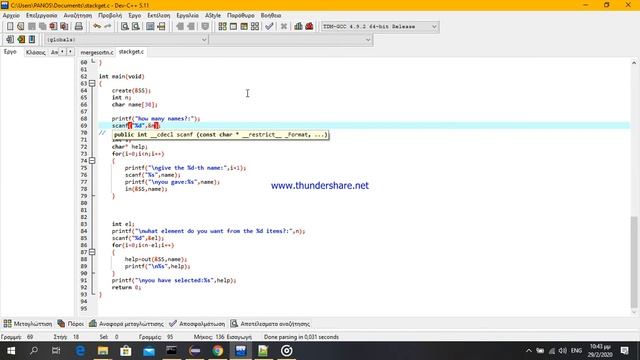Open Google Chrome from the taskbar
The width and height of the screenshot is (640, 360).
click(x=218, y=351)
